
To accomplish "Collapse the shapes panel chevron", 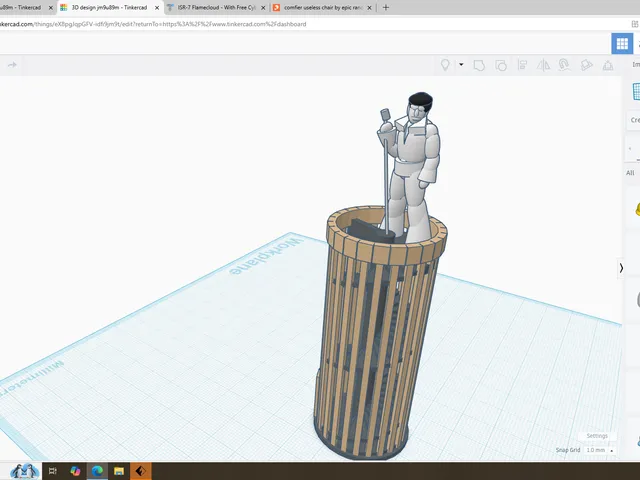I will click(621, 268).
